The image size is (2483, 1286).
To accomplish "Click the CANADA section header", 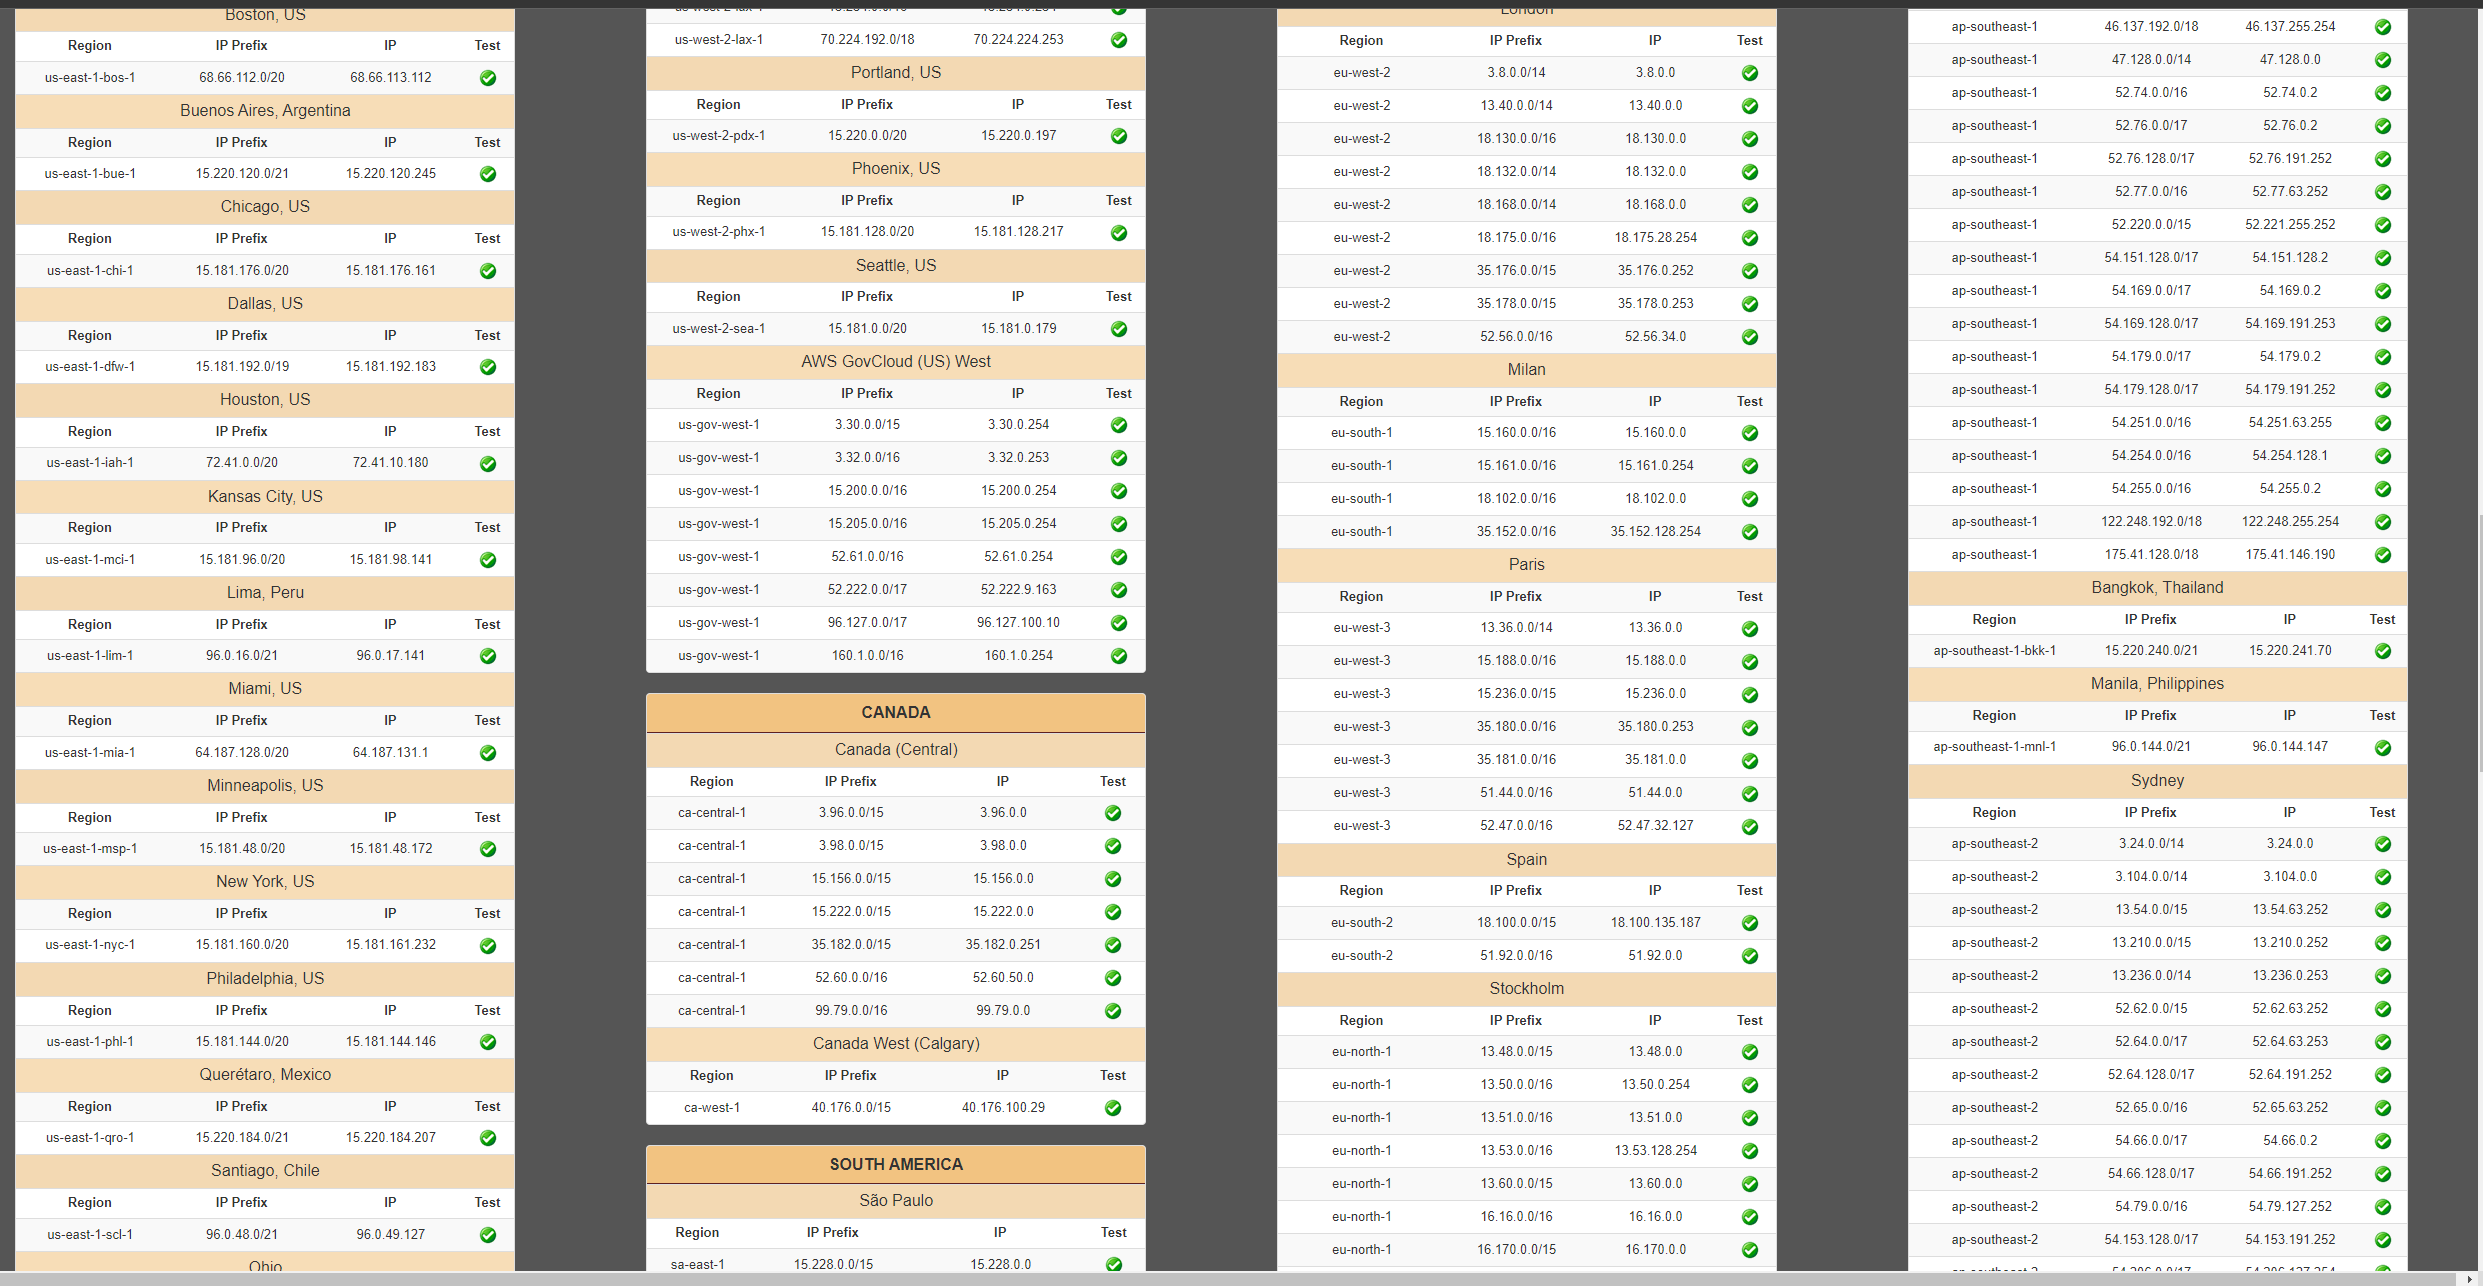I will point(895,712).
